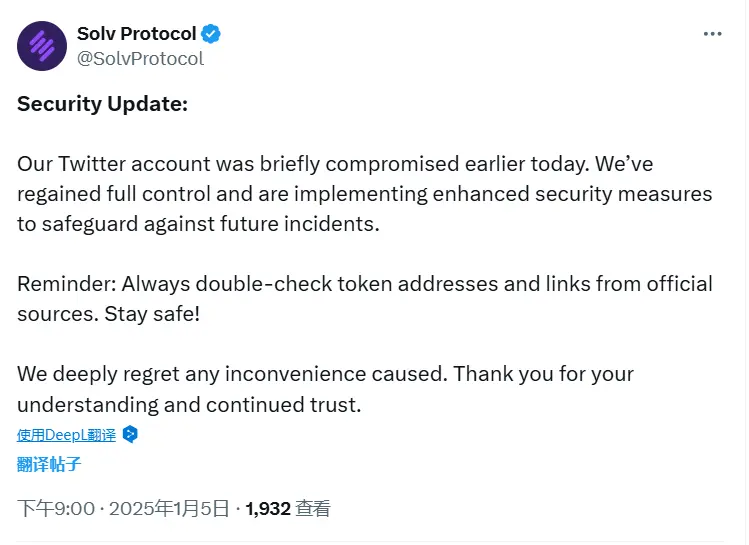749x545 pixels.
Task: Click the "Reminder: Always double-check token addresses" line
Action: (x=258, y=284)
